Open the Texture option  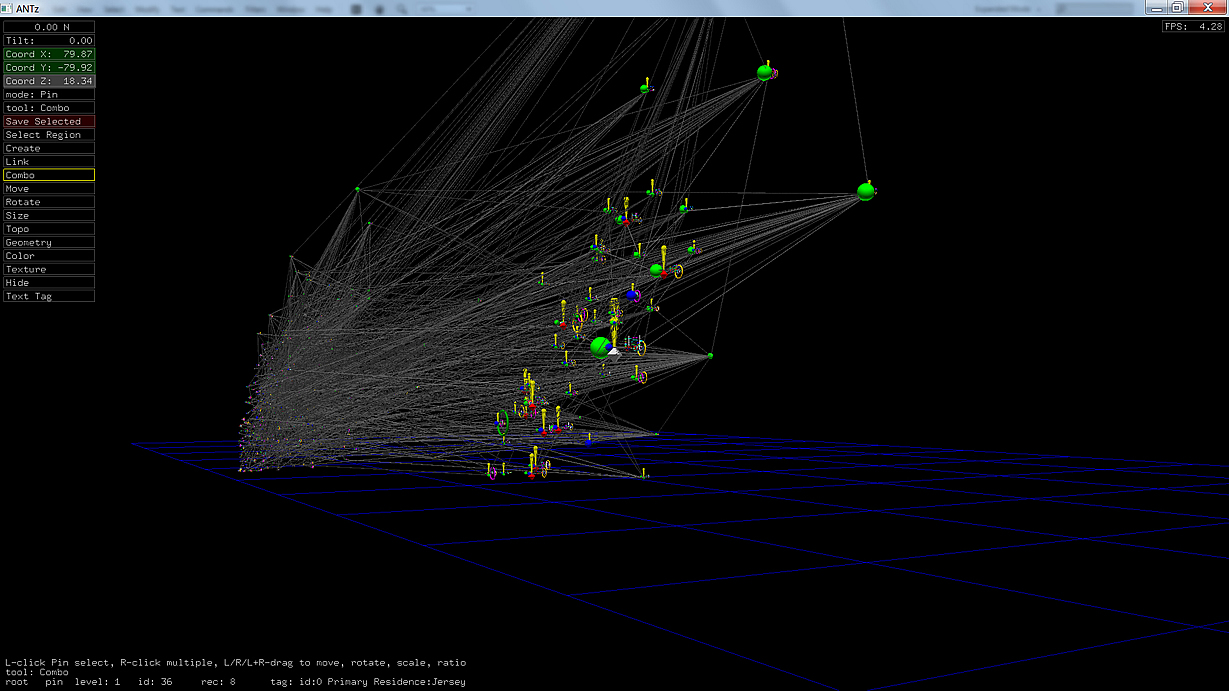point(49,269)
